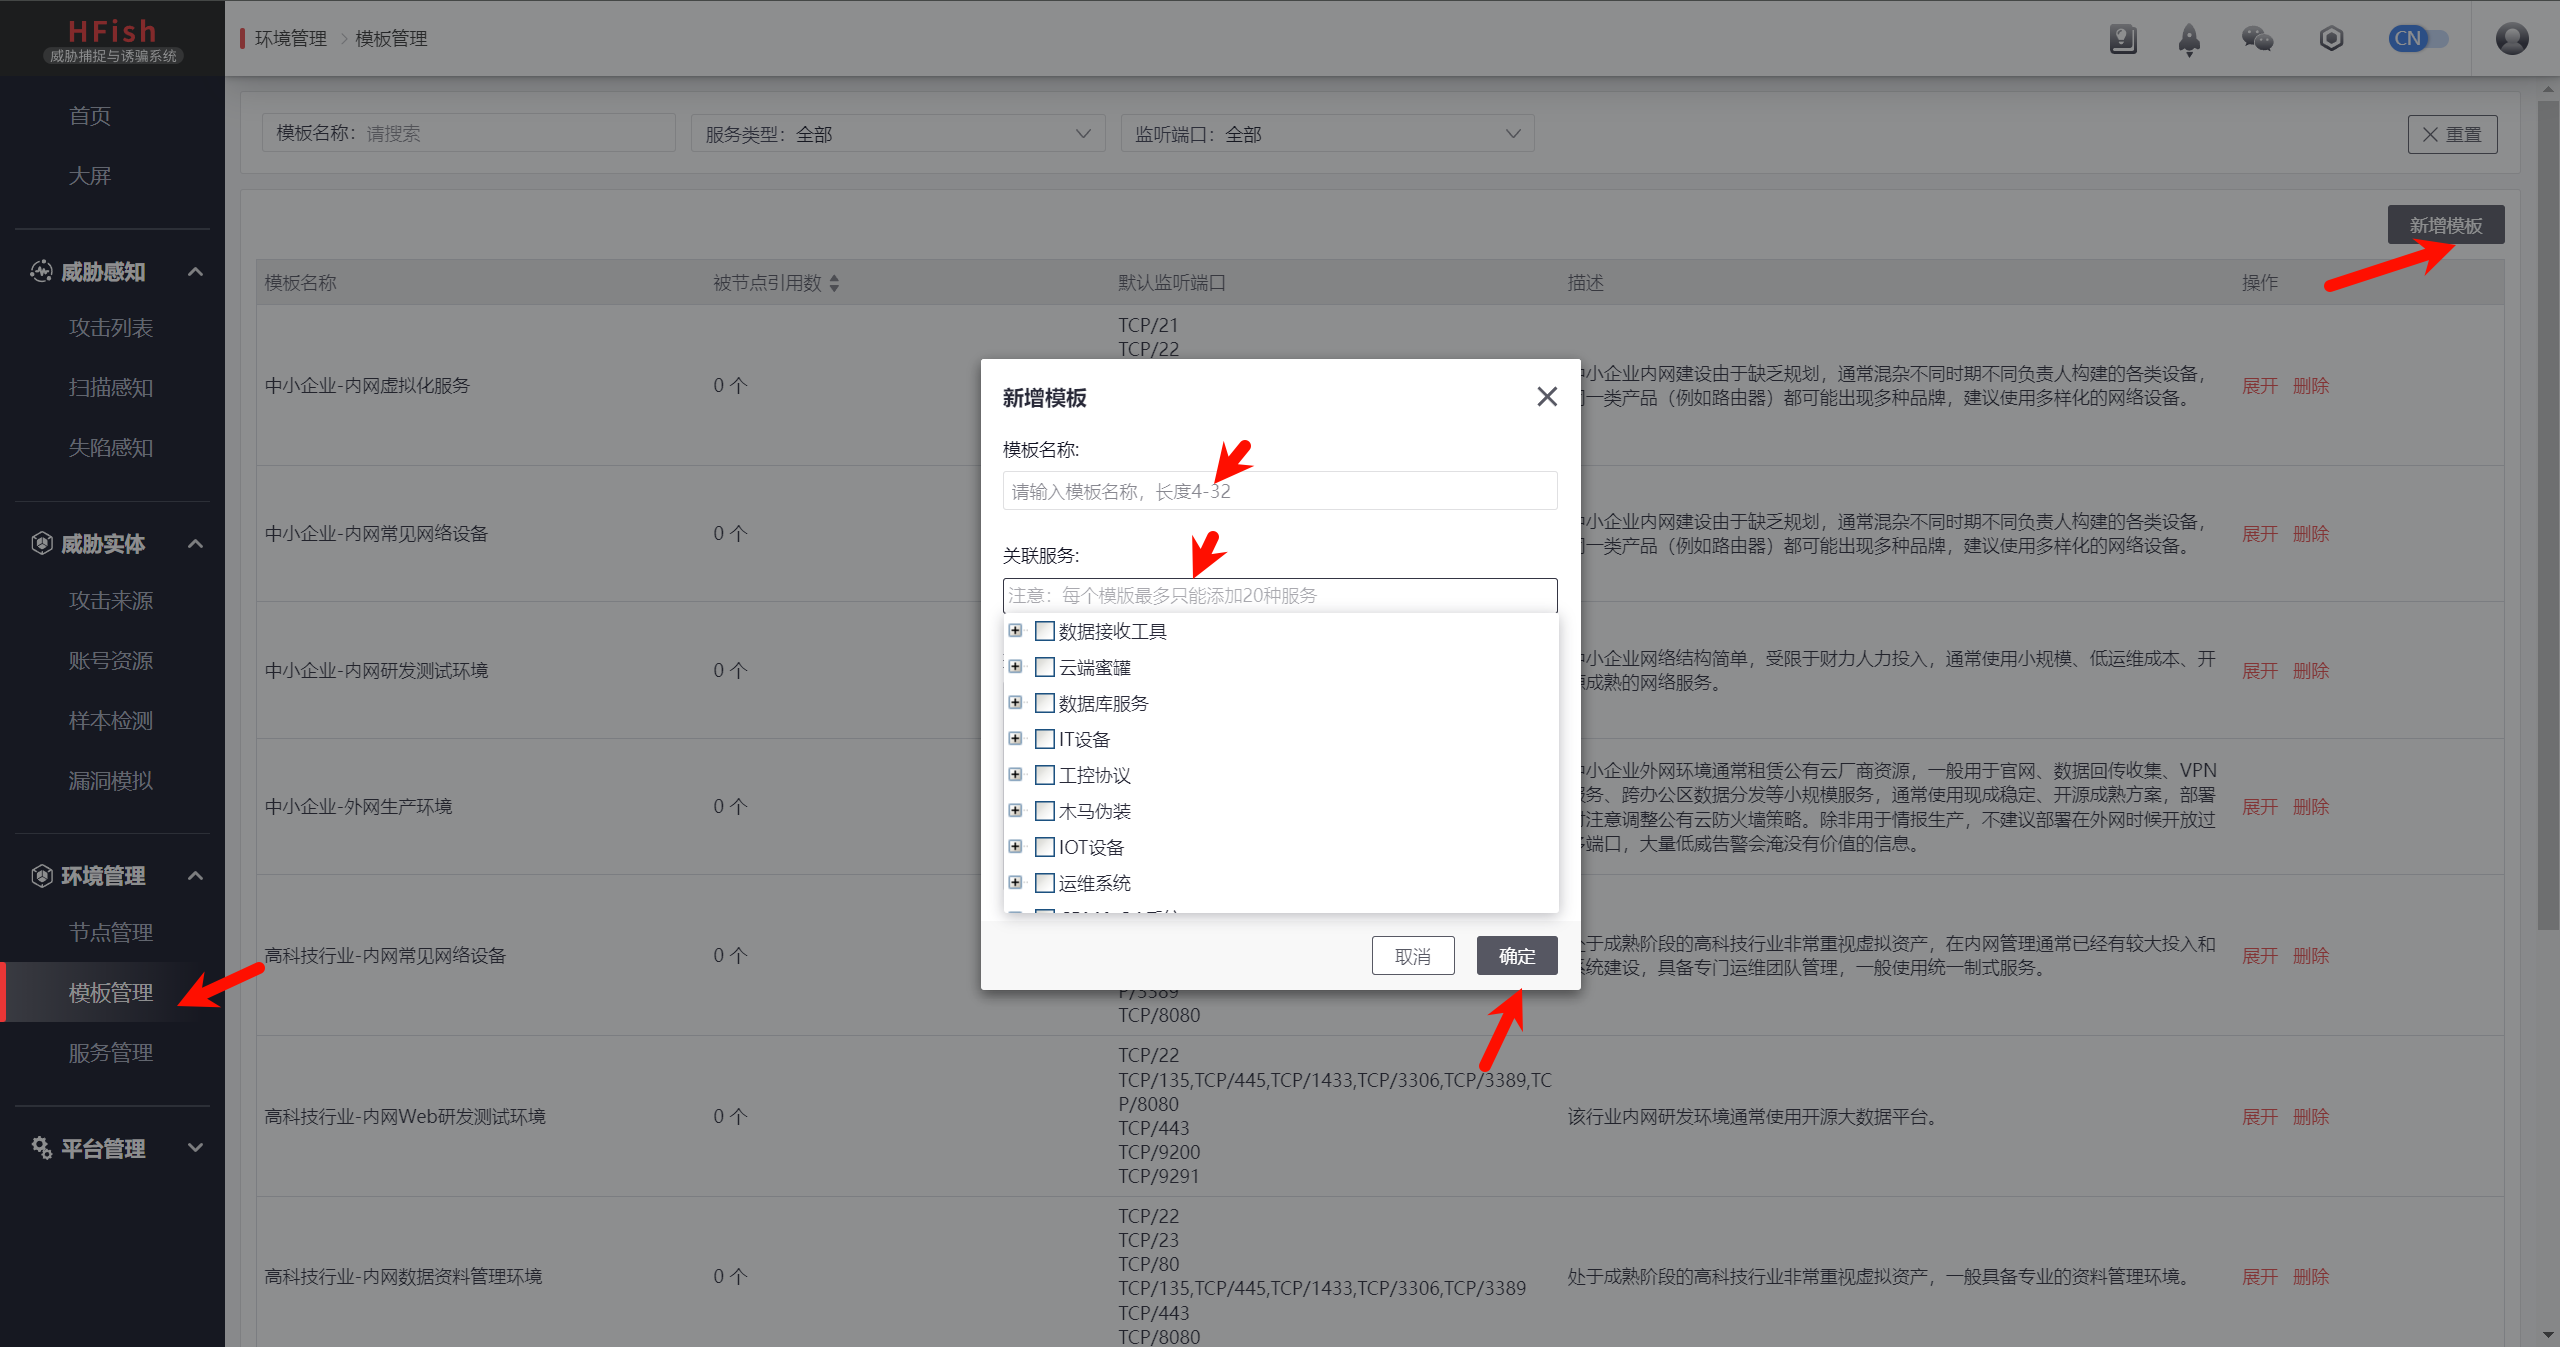Expand the 数据库服务 tree node
This screenshot has width=2560, height=1347.
click(1015, 703)
